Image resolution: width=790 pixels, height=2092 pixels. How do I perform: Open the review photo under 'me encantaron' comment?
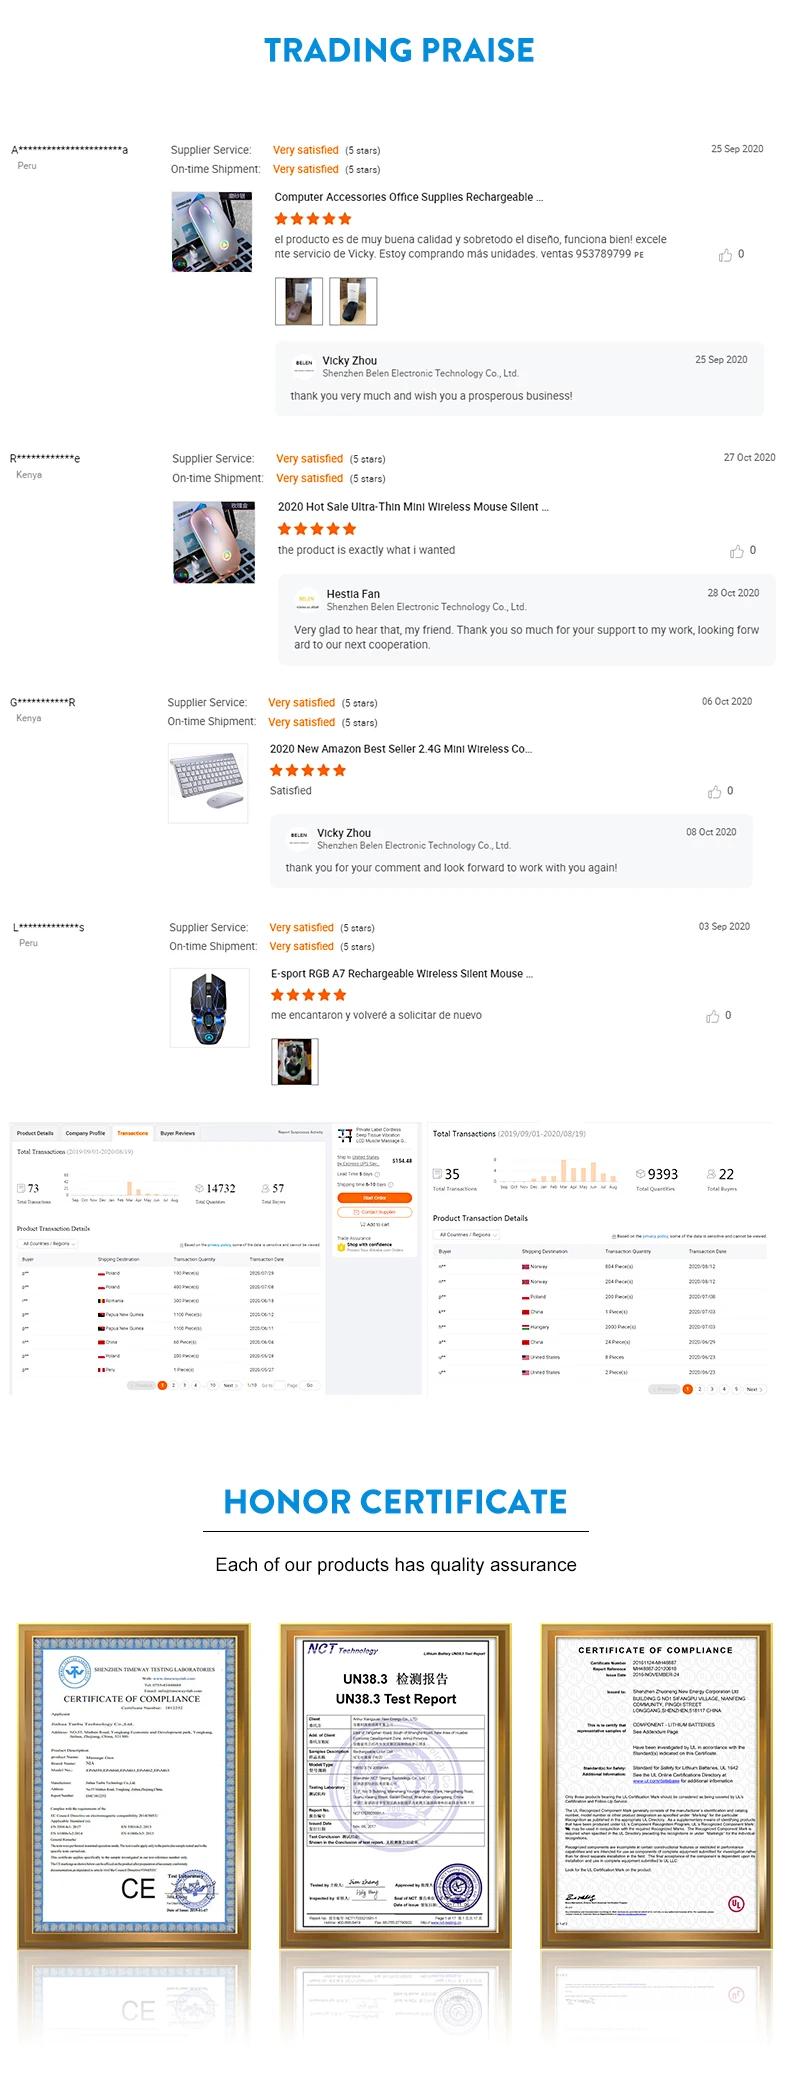[x=295, y=1061]
